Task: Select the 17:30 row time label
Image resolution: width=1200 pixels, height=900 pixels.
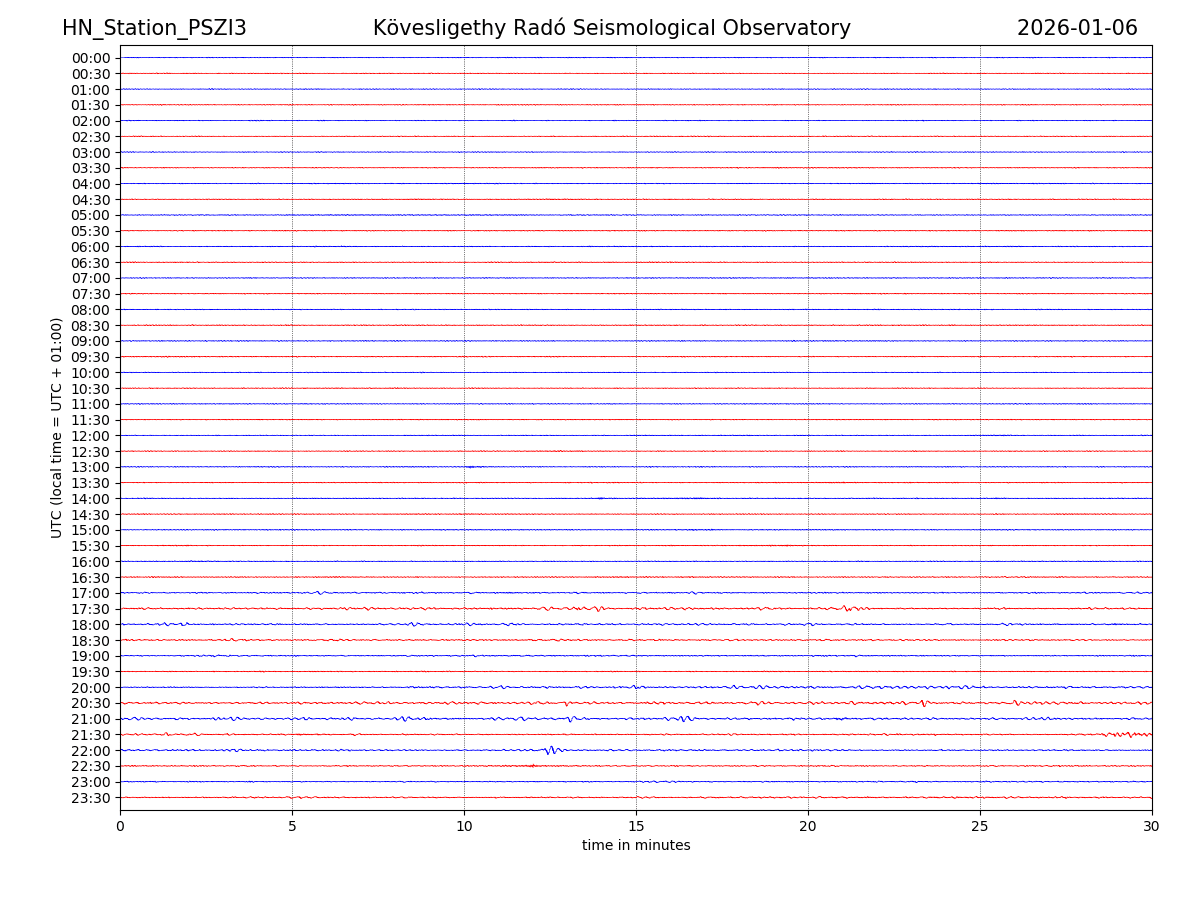Action: click(91, 609)
